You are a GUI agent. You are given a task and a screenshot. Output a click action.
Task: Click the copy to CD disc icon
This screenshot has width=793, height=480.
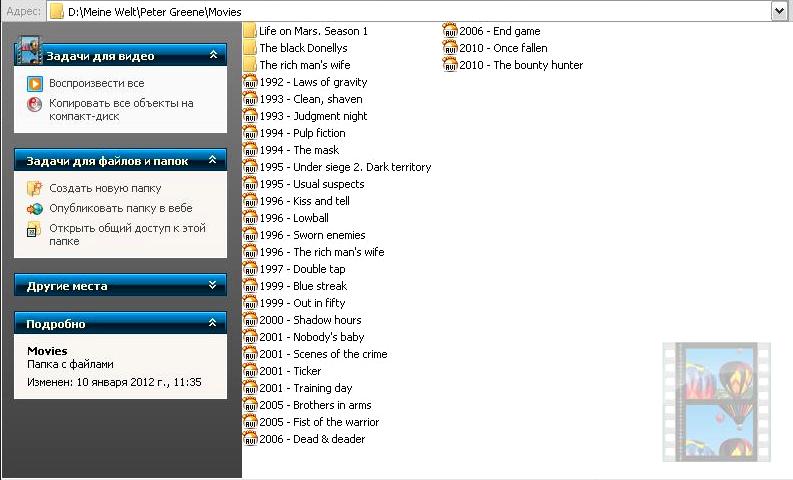[x=34, y=104]
